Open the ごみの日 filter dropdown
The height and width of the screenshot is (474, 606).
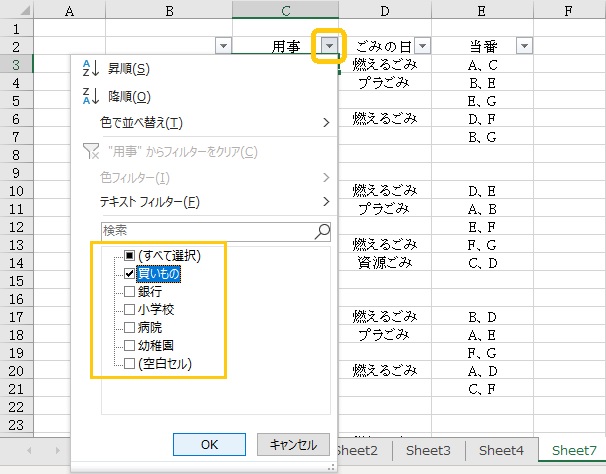tap(422, 46)
